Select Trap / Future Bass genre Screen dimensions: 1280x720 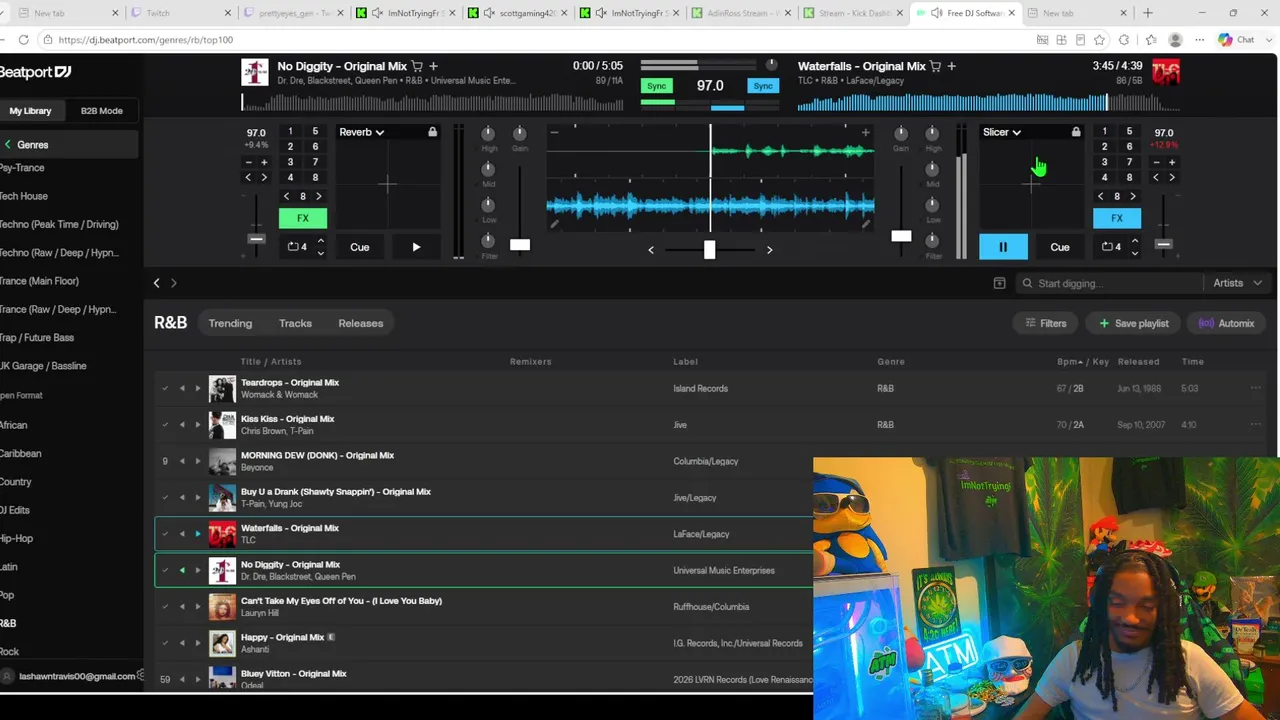(x=37, y=338)
